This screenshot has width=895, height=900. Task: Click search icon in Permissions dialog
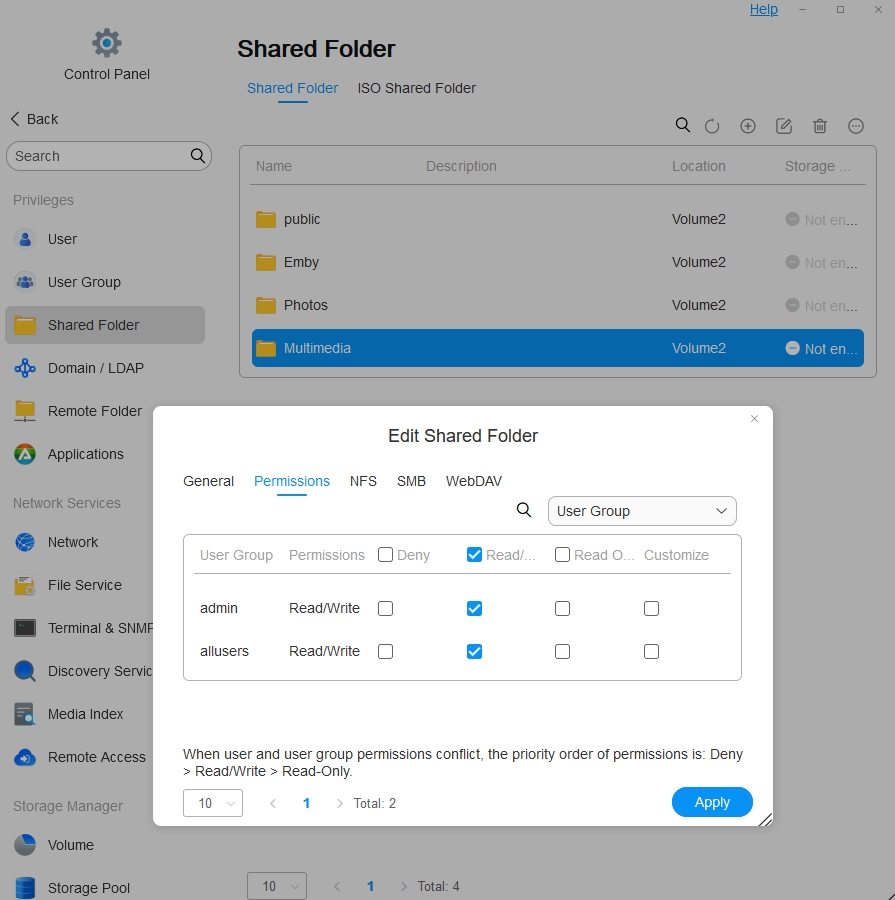coord(524,510)
